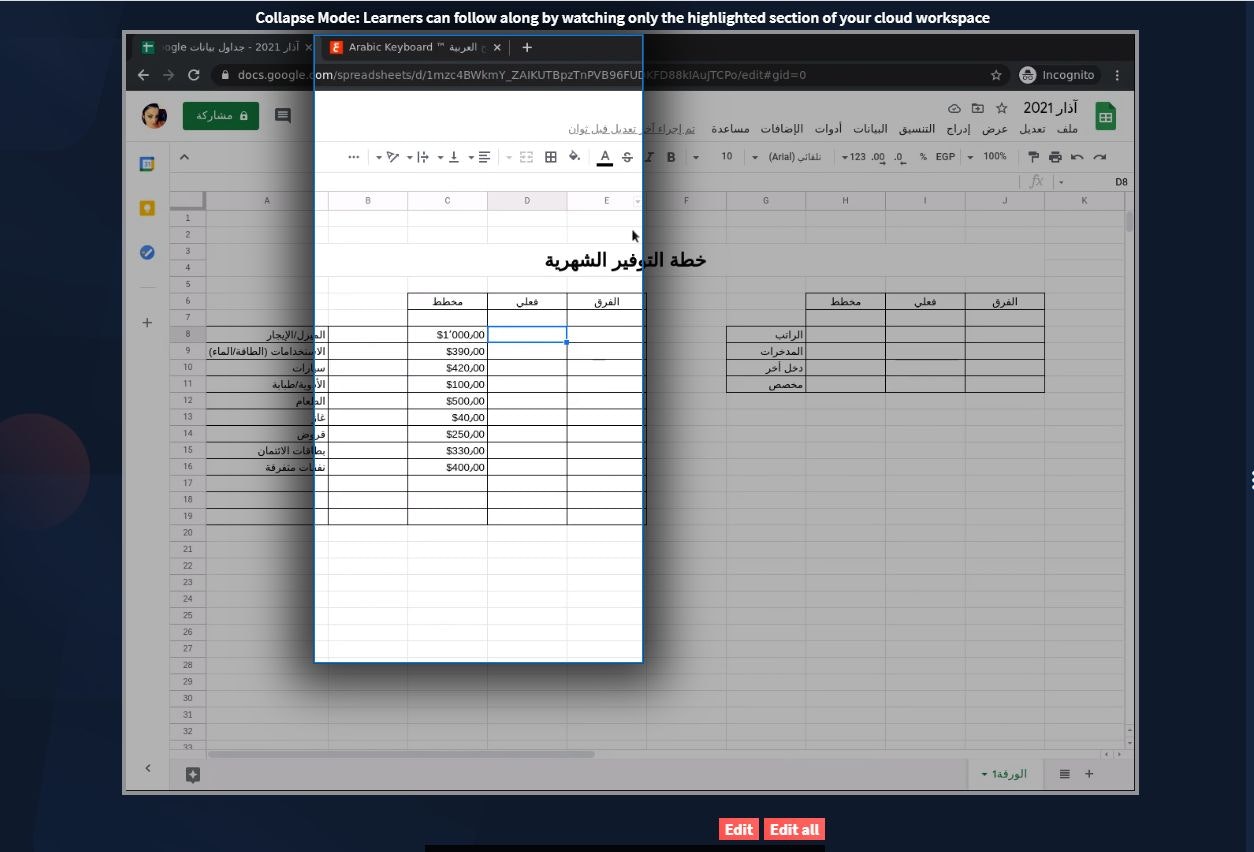Click the browser reload button
This screenshot has width=1254, height=852.
tap(194, 75)
